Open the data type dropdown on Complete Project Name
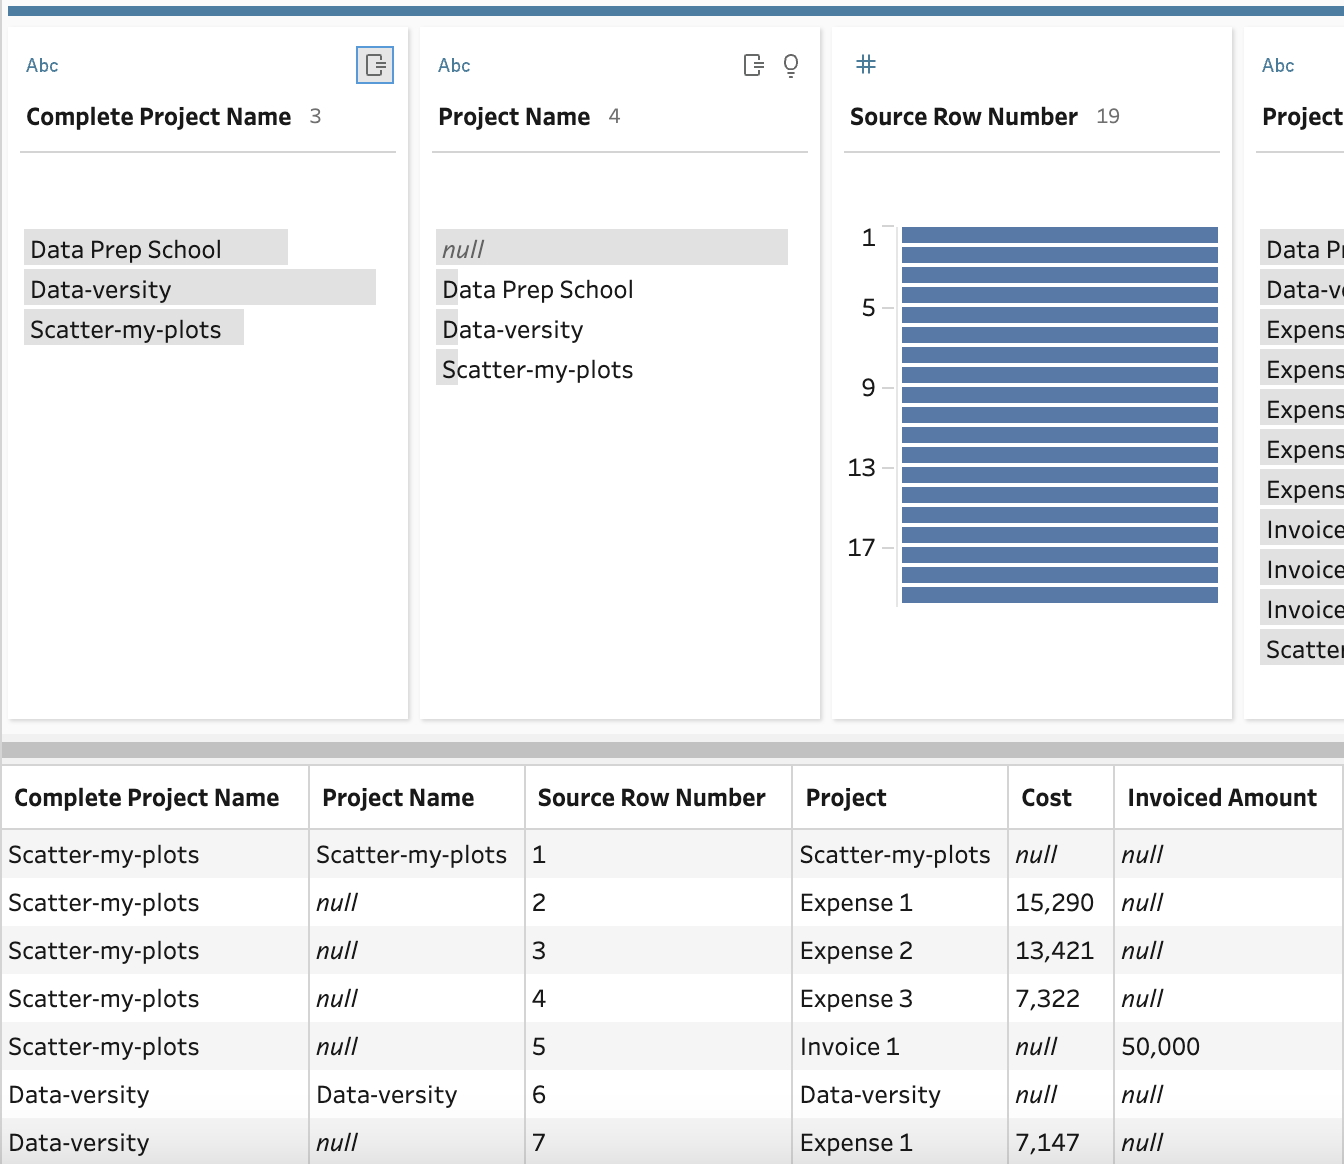1344x1164 pixels. pos(42,65)
